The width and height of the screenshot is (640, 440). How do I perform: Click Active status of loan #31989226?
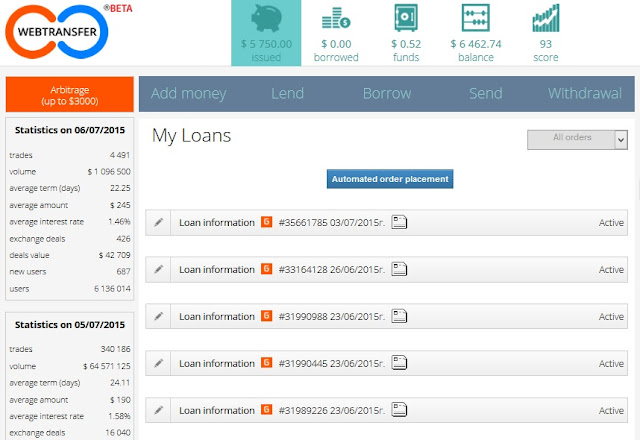(x=611, y=410)
